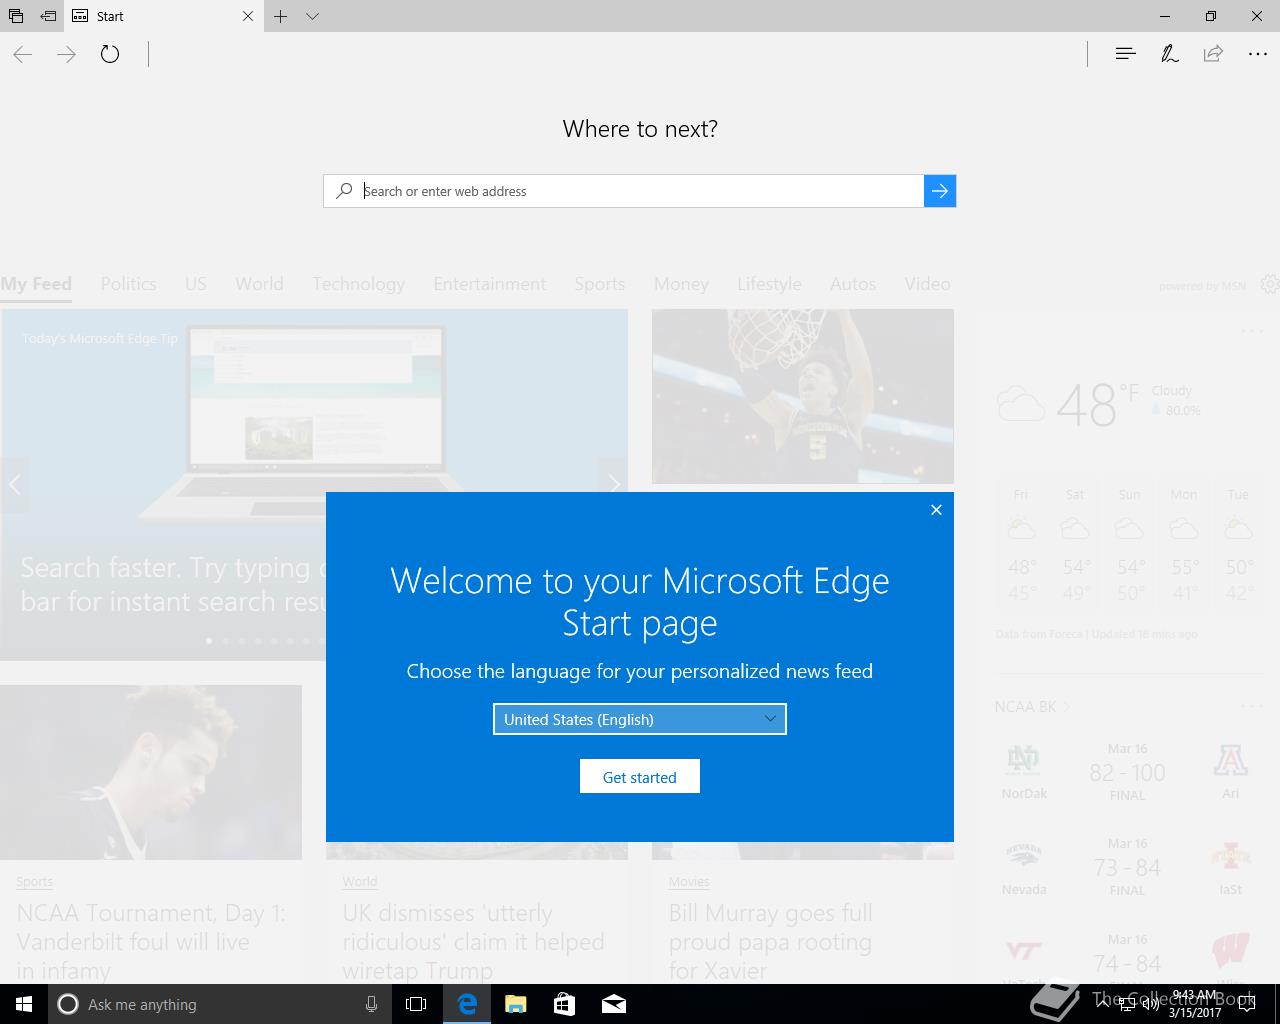Click the search or web address field

623,191
